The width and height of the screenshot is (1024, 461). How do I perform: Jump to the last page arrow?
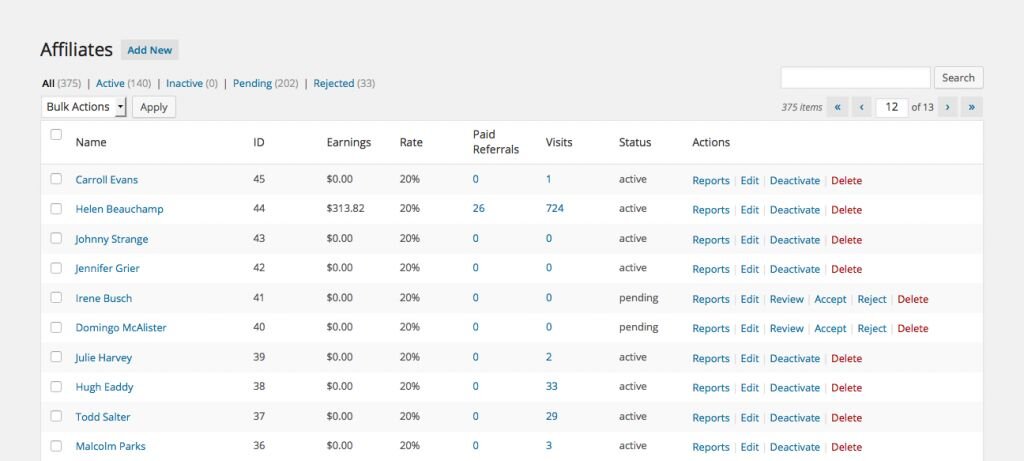point(971,107)
